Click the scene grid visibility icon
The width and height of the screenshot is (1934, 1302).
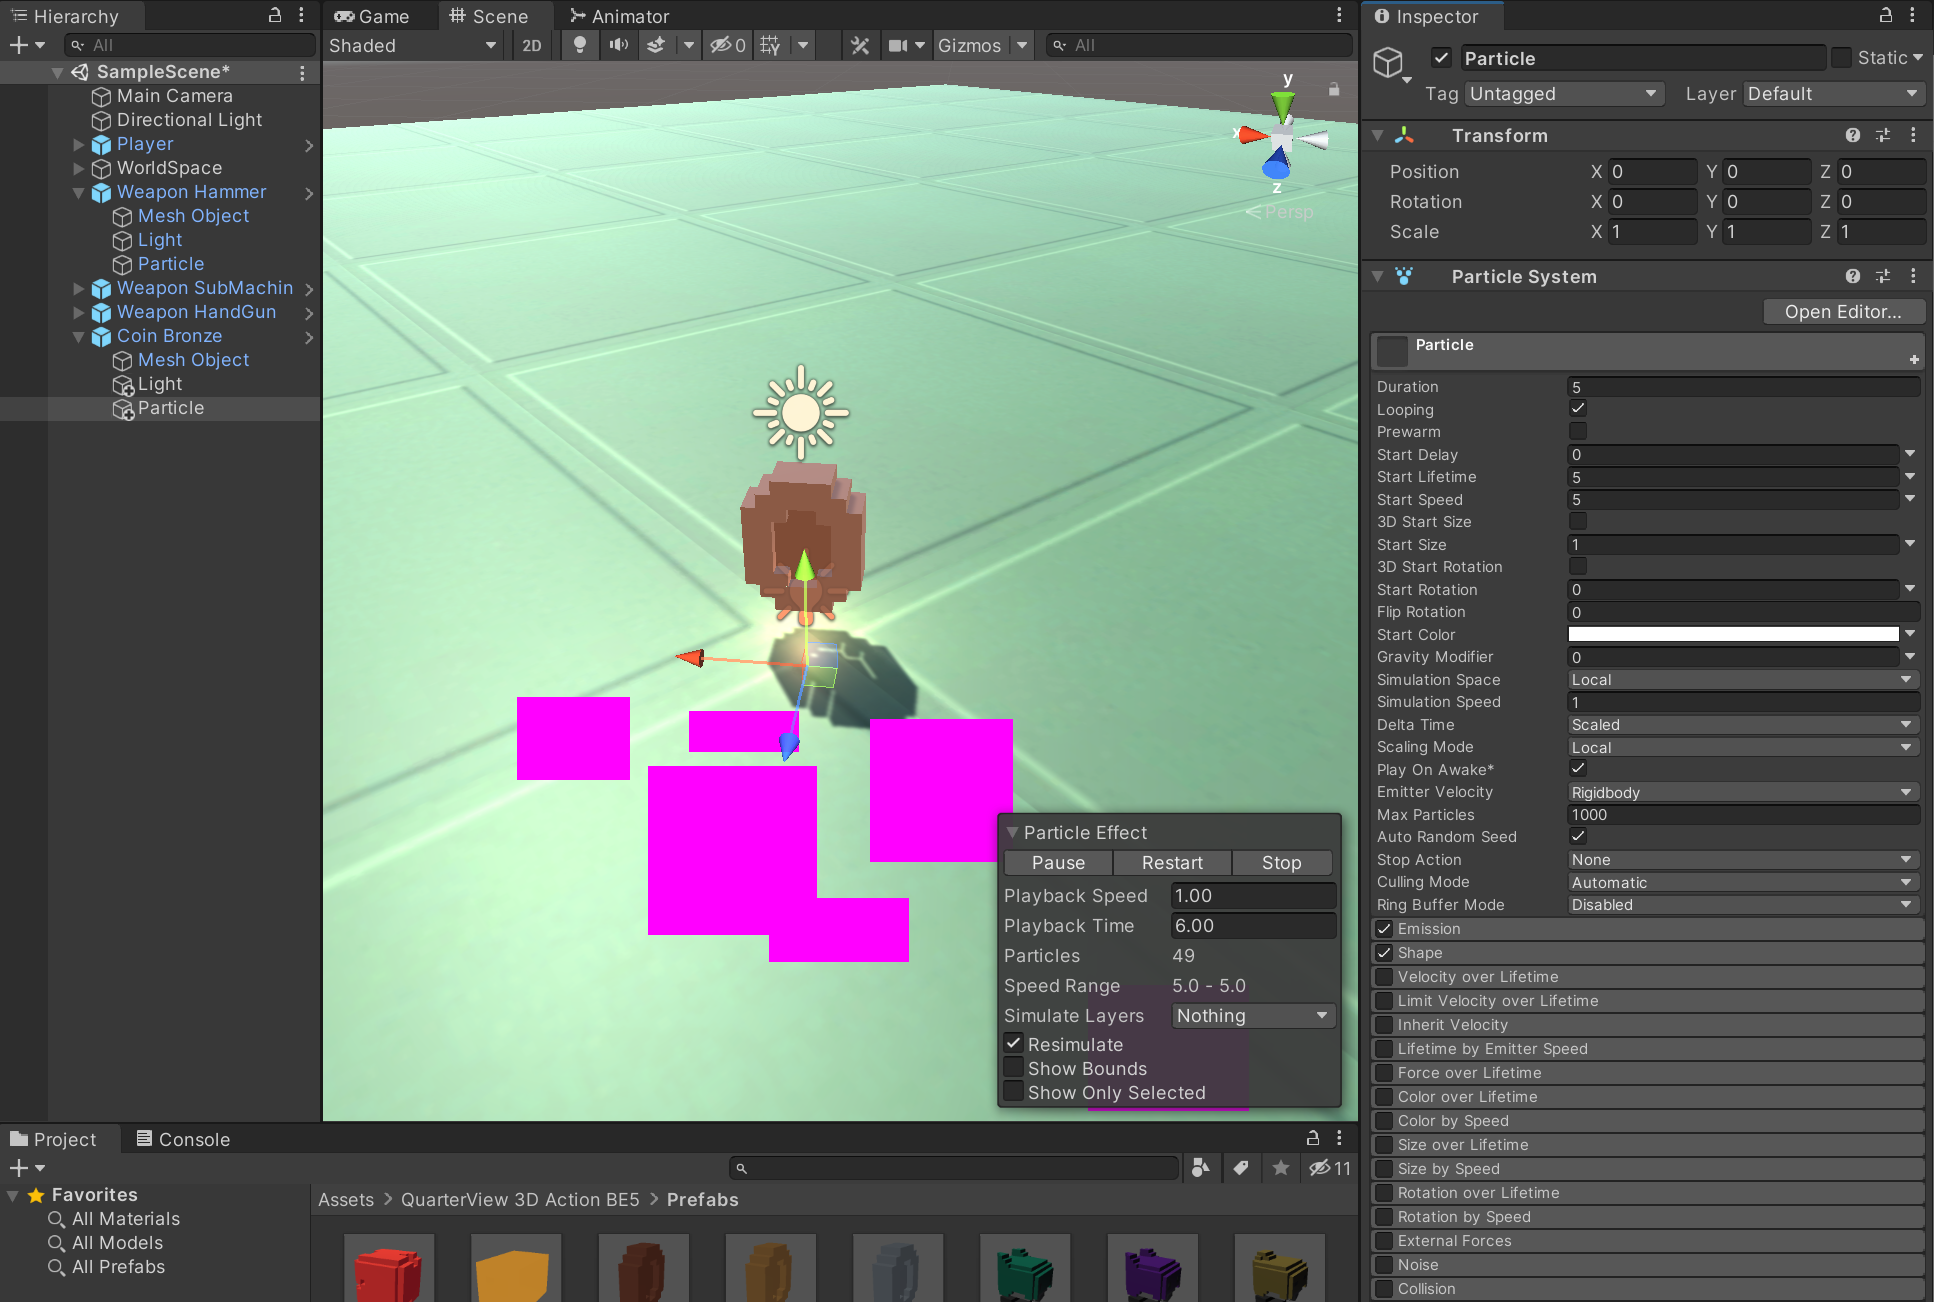[x=770, y=45]
